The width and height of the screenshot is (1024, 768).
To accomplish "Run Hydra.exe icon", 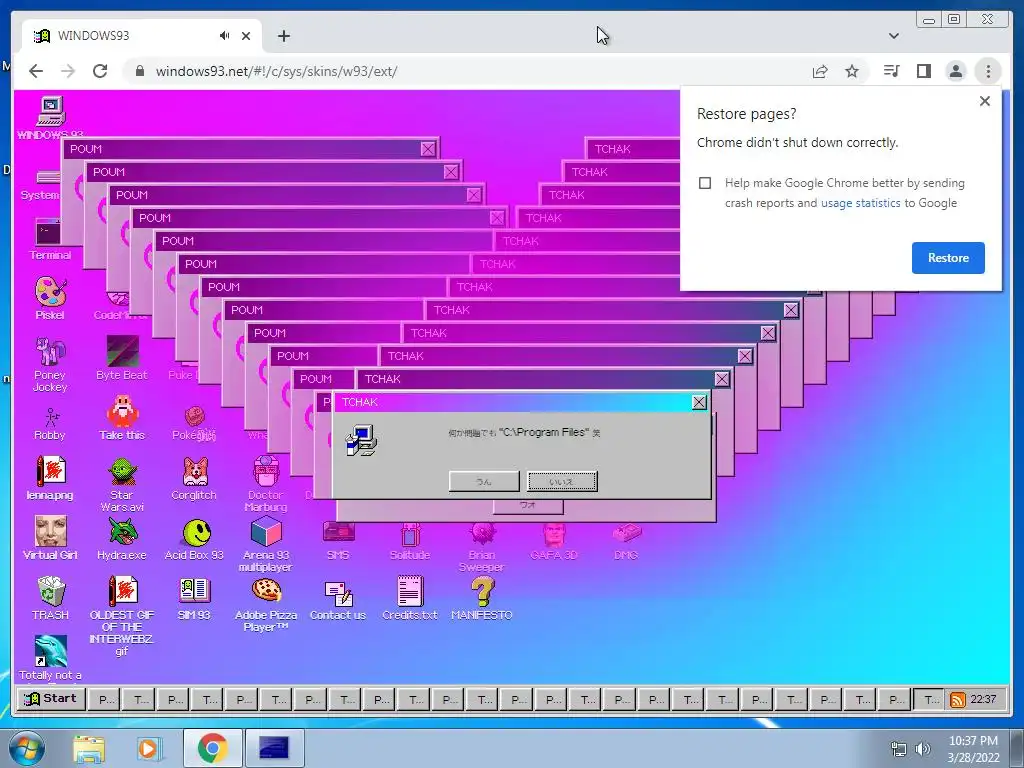I will click(x=122, y=538).
